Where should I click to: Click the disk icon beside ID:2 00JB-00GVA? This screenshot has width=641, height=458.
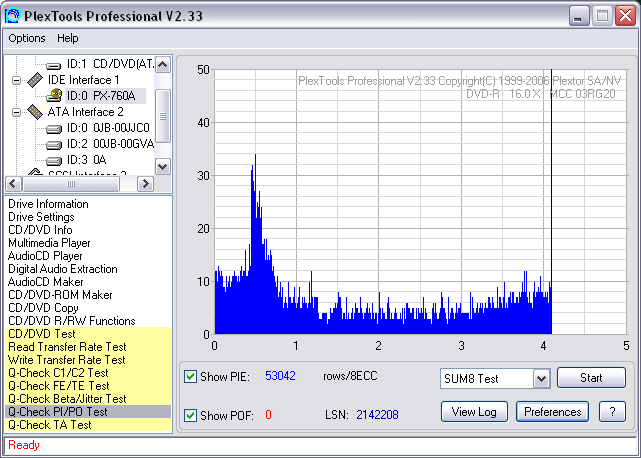pos(54,145)
